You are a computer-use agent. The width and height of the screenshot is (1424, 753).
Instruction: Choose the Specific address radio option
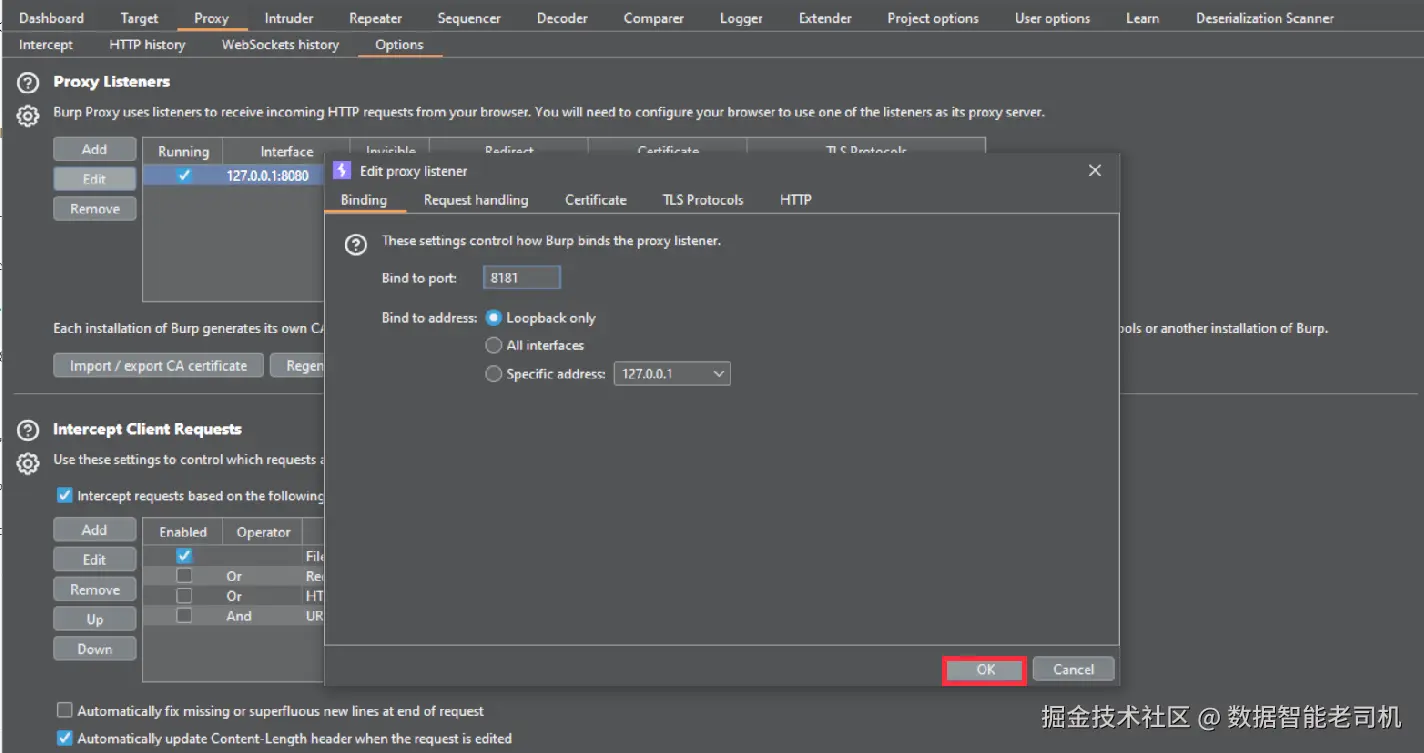coord(493,374)
